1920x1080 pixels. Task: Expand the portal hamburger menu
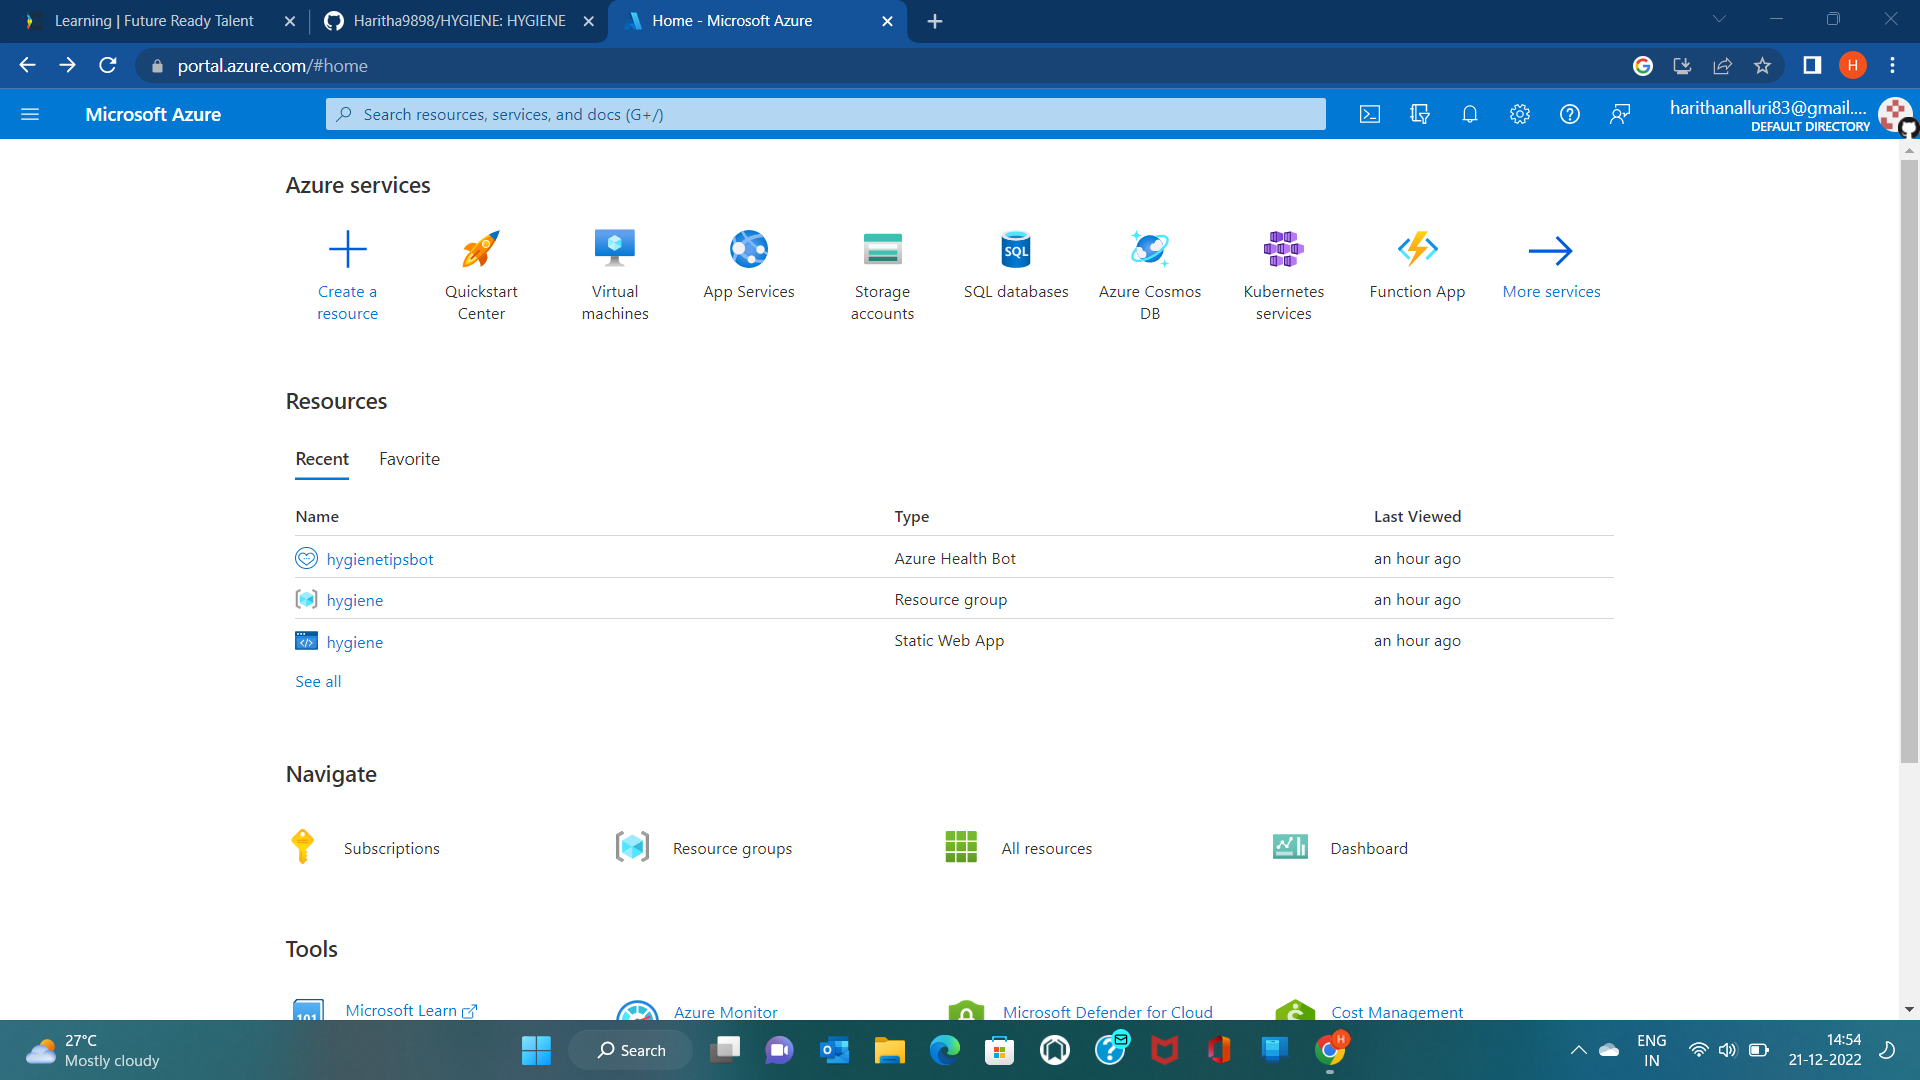point(30,114)
